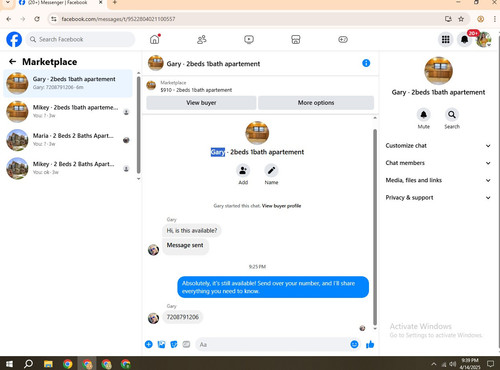Click the $910 2beds 1bath listing link
Viewport: 500px width, 370px height.
196,90
